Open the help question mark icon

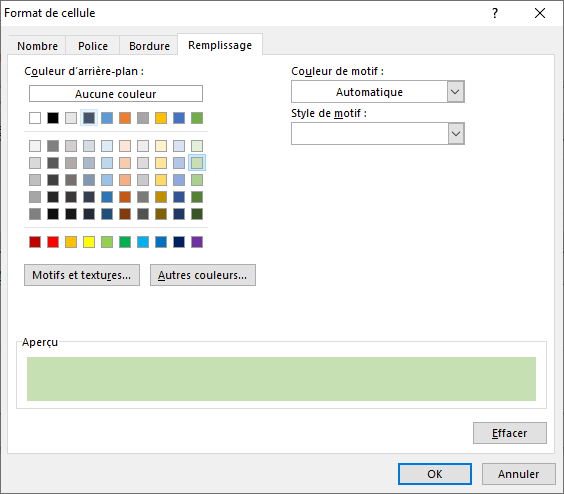(495, 13)
